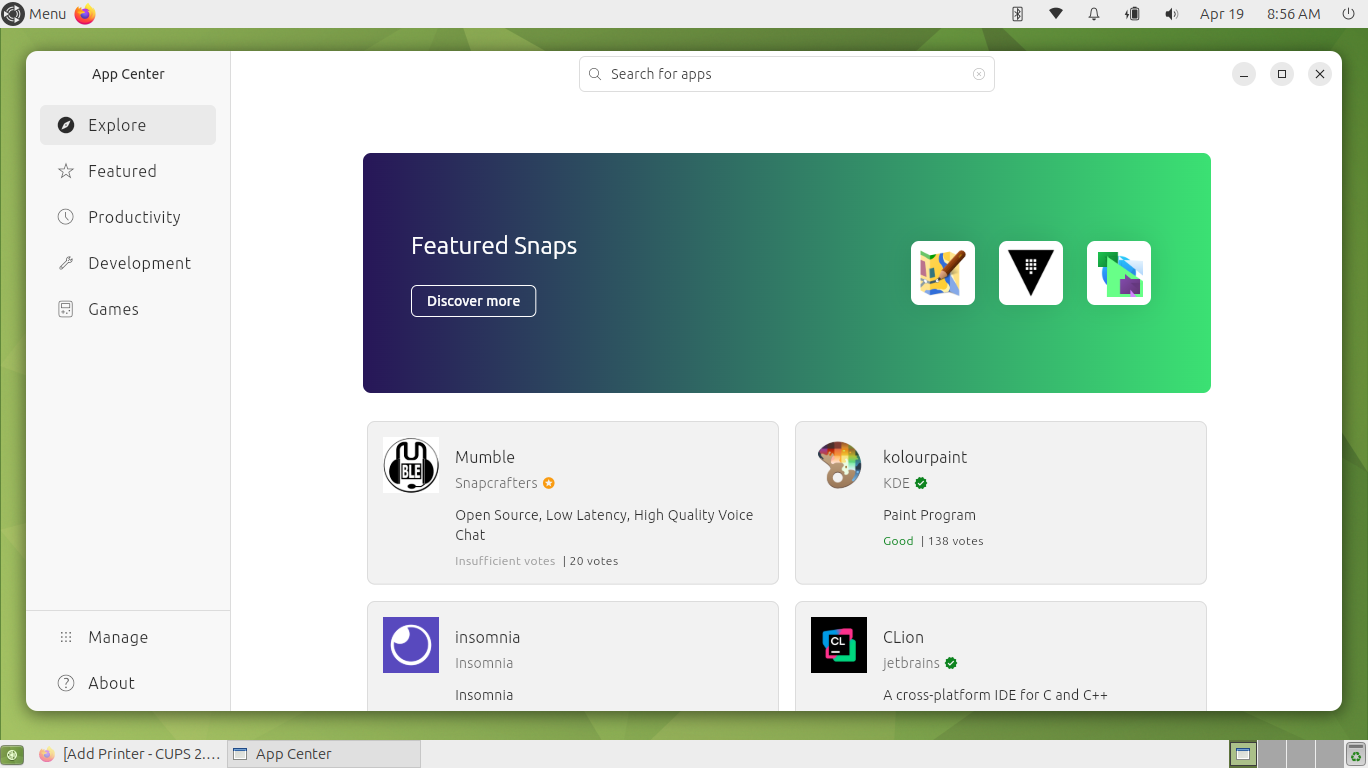This screenshot has height=768, width=1368.
Task: Open the Explore section in sidebar
Action: pos(128,125)
